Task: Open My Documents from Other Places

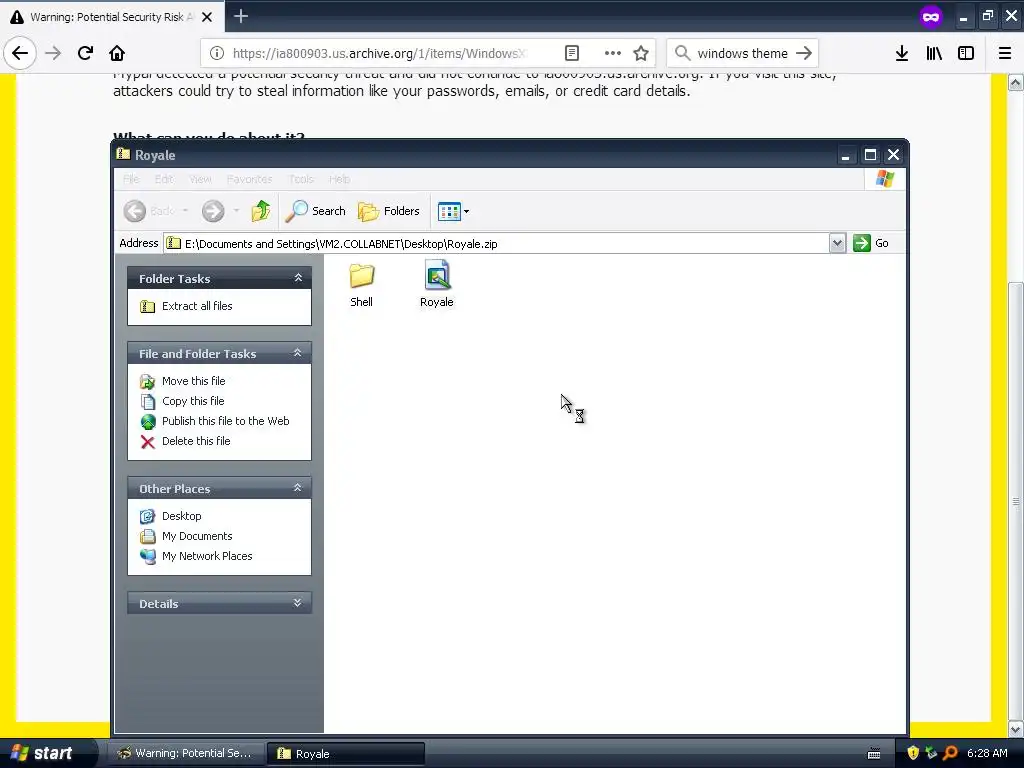Action: [x=197, y=536]
